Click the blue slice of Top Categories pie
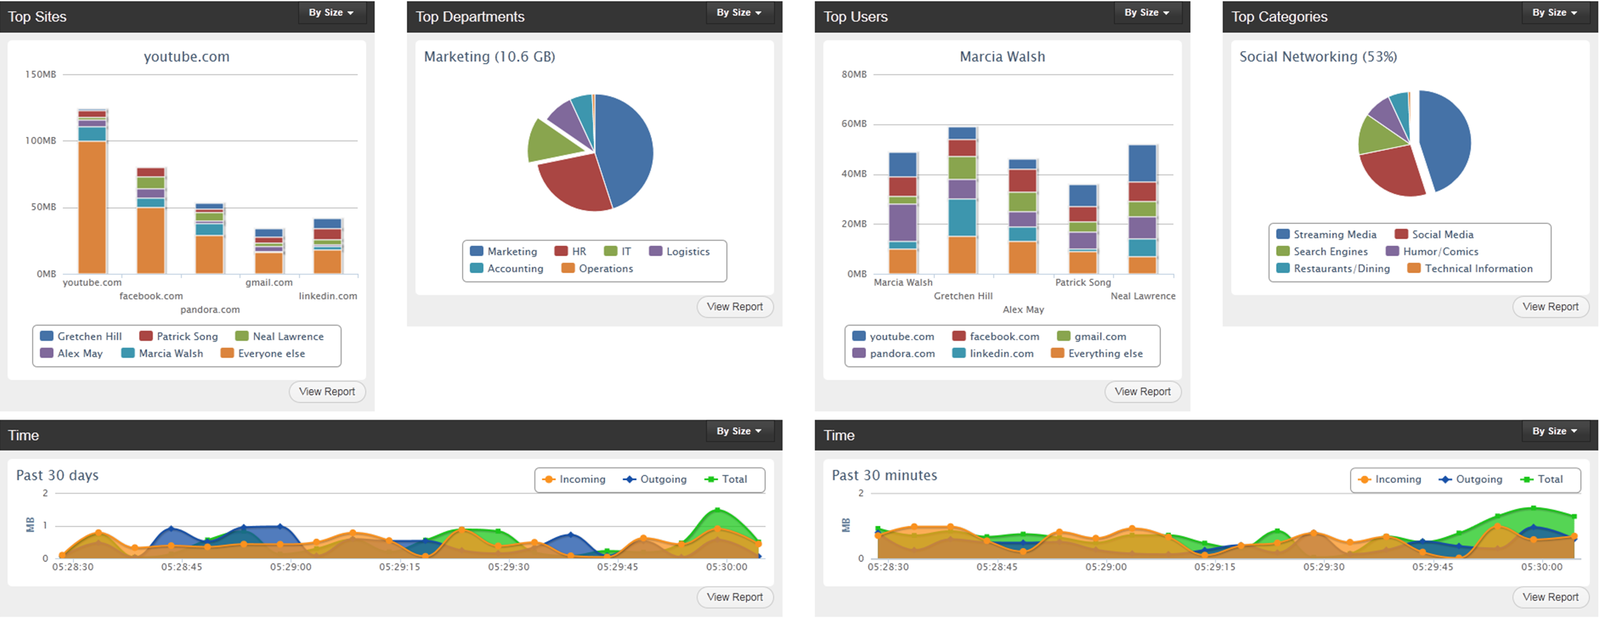 tap(1446, 140)
